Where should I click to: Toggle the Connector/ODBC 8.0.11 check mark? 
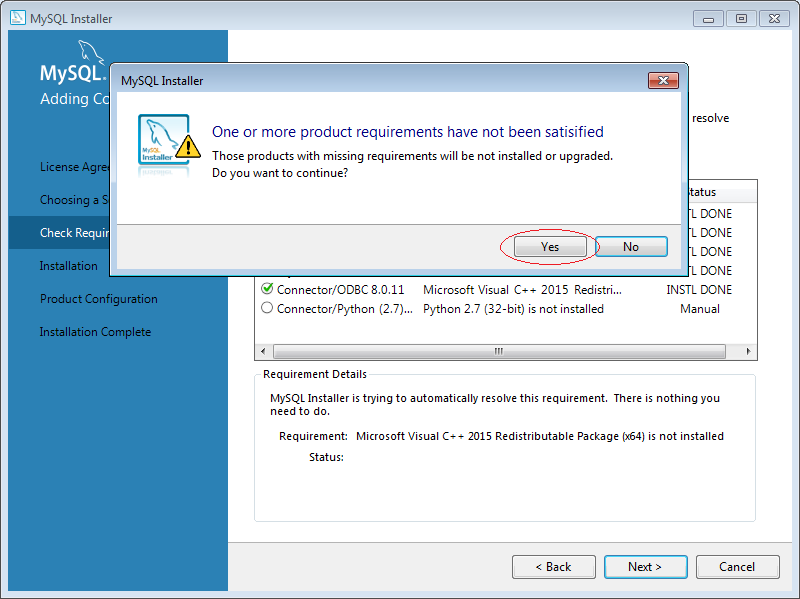pyautogui.click(x=267, y=289)
